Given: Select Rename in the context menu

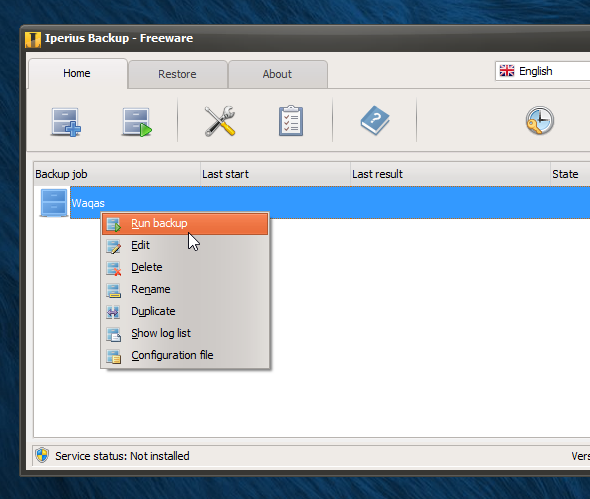Looking at the screenshot, I should (x=185, y=289).
